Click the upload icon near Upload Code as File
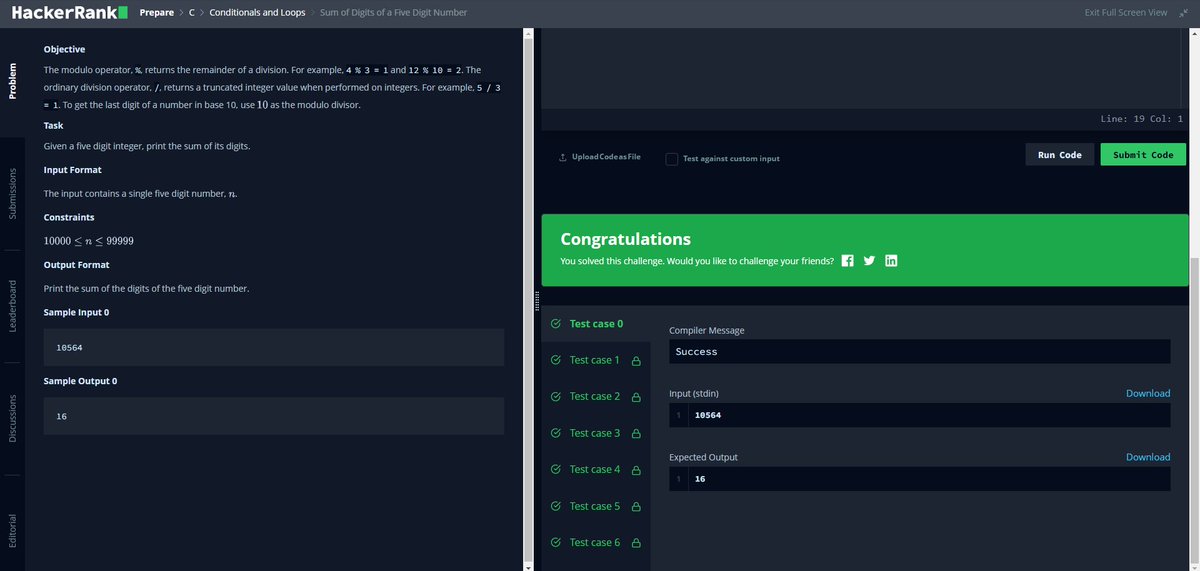The width and height of the screenshot is (1200, 571). click(x=563, y=158)
